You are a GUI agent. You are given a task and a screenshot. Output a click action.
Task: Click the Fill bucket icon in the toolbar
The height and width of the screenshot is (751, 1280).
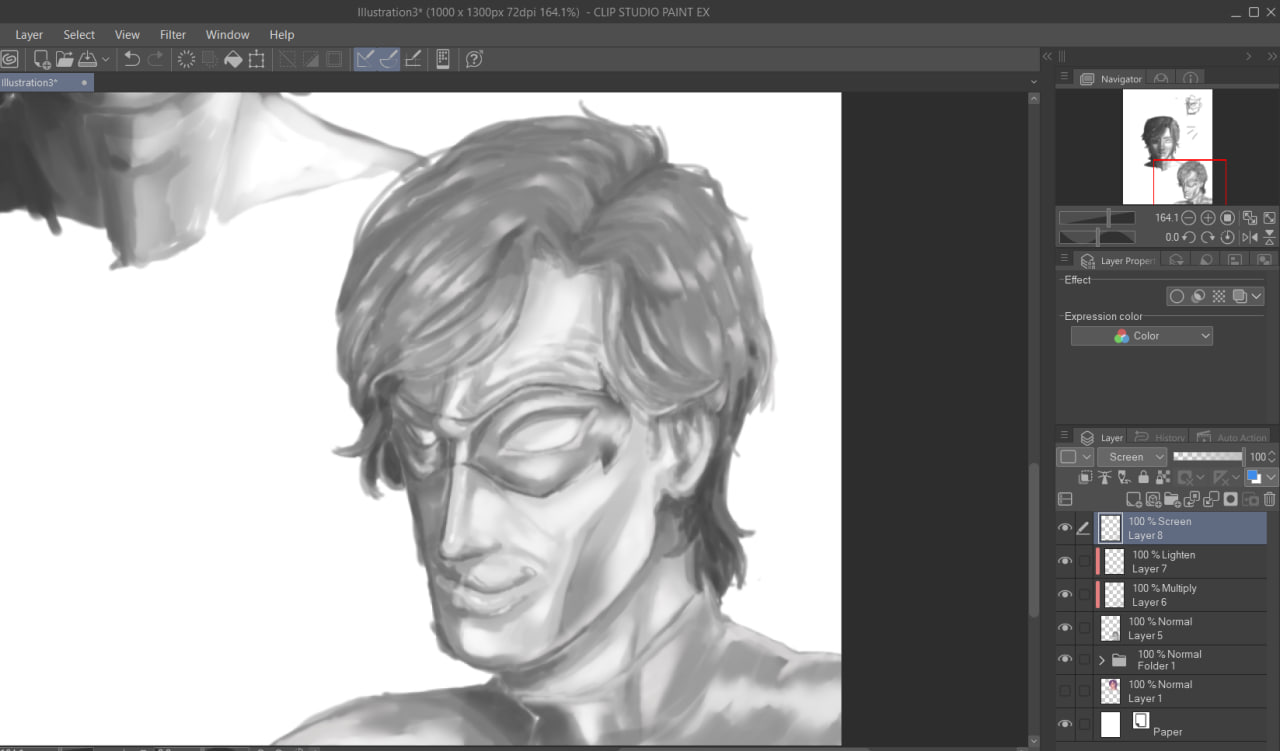point(233,60)
